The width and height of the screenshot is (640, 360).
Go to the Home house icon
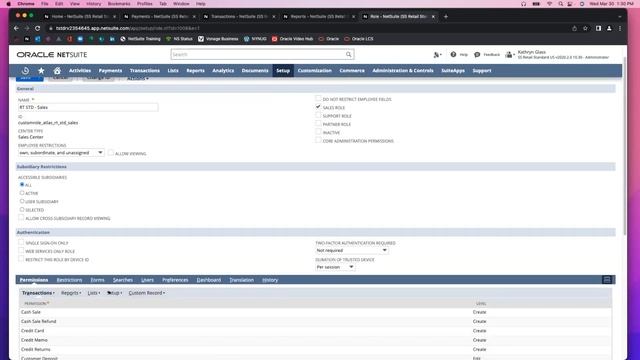click(x=57, y=71)
